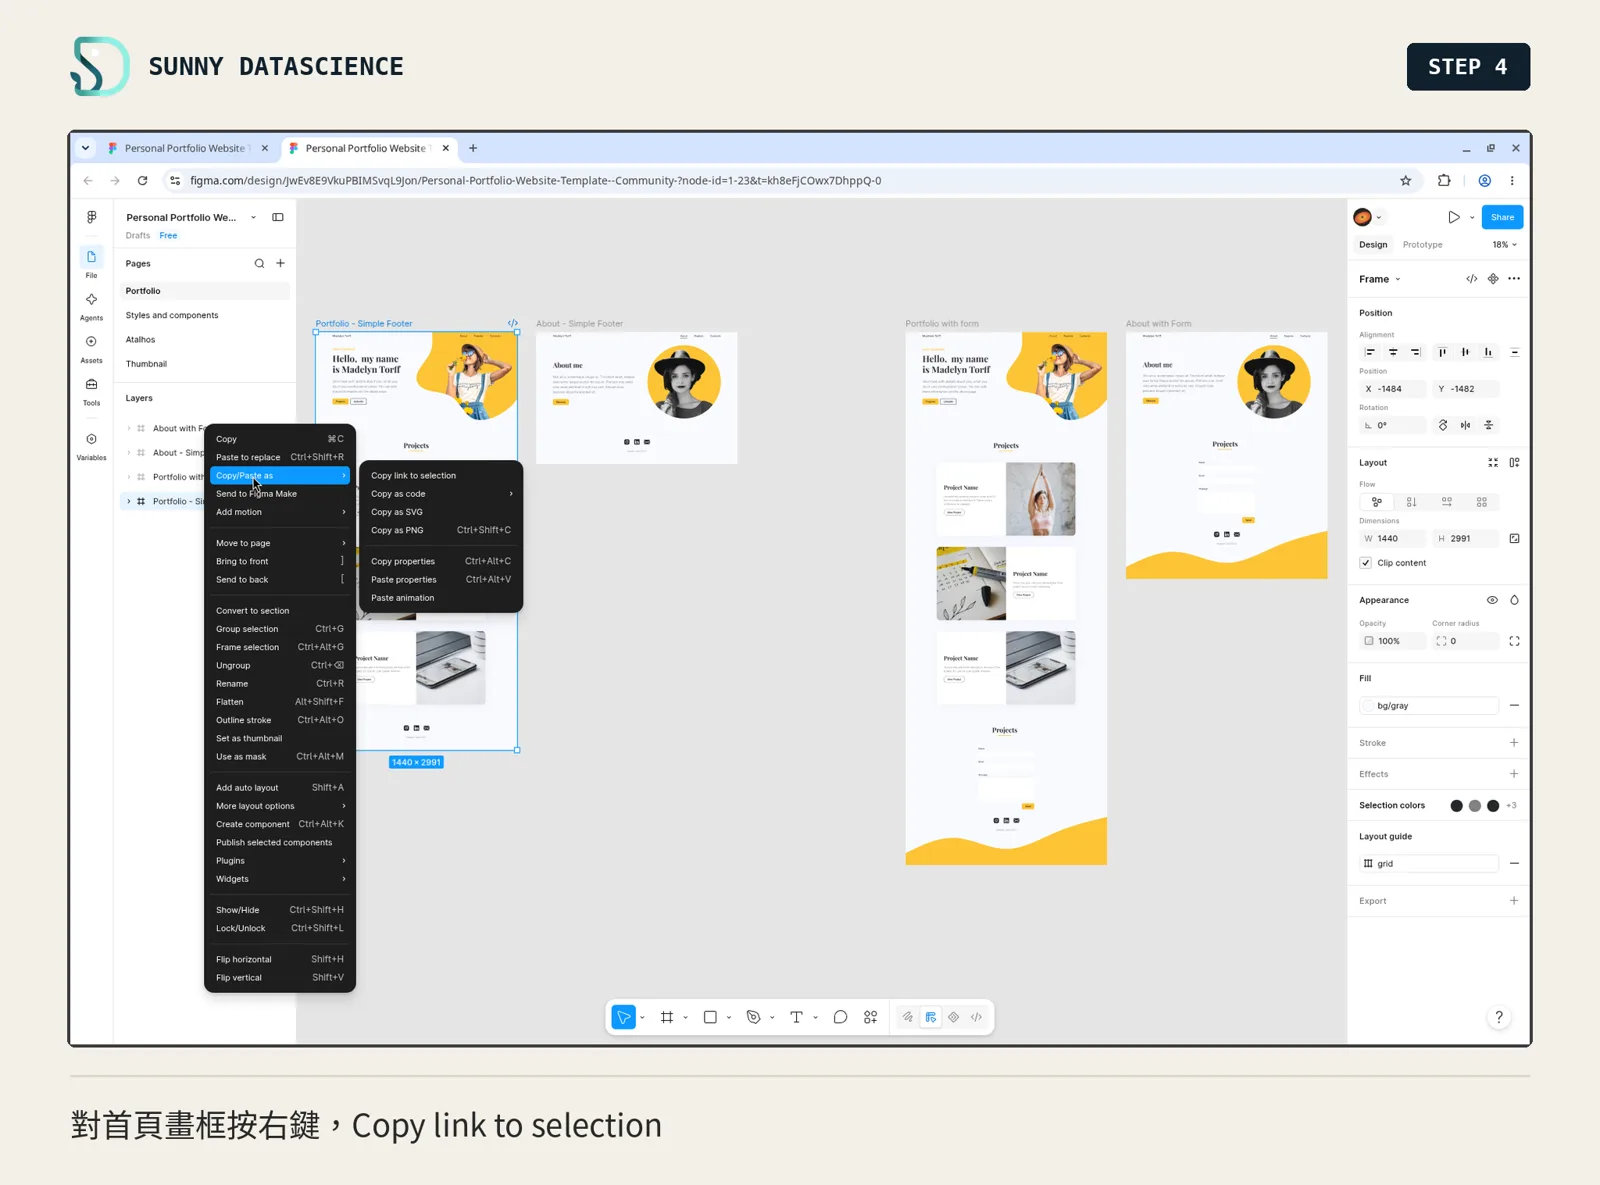
Task: Select the Text tool
Action: coord(796,1017)
